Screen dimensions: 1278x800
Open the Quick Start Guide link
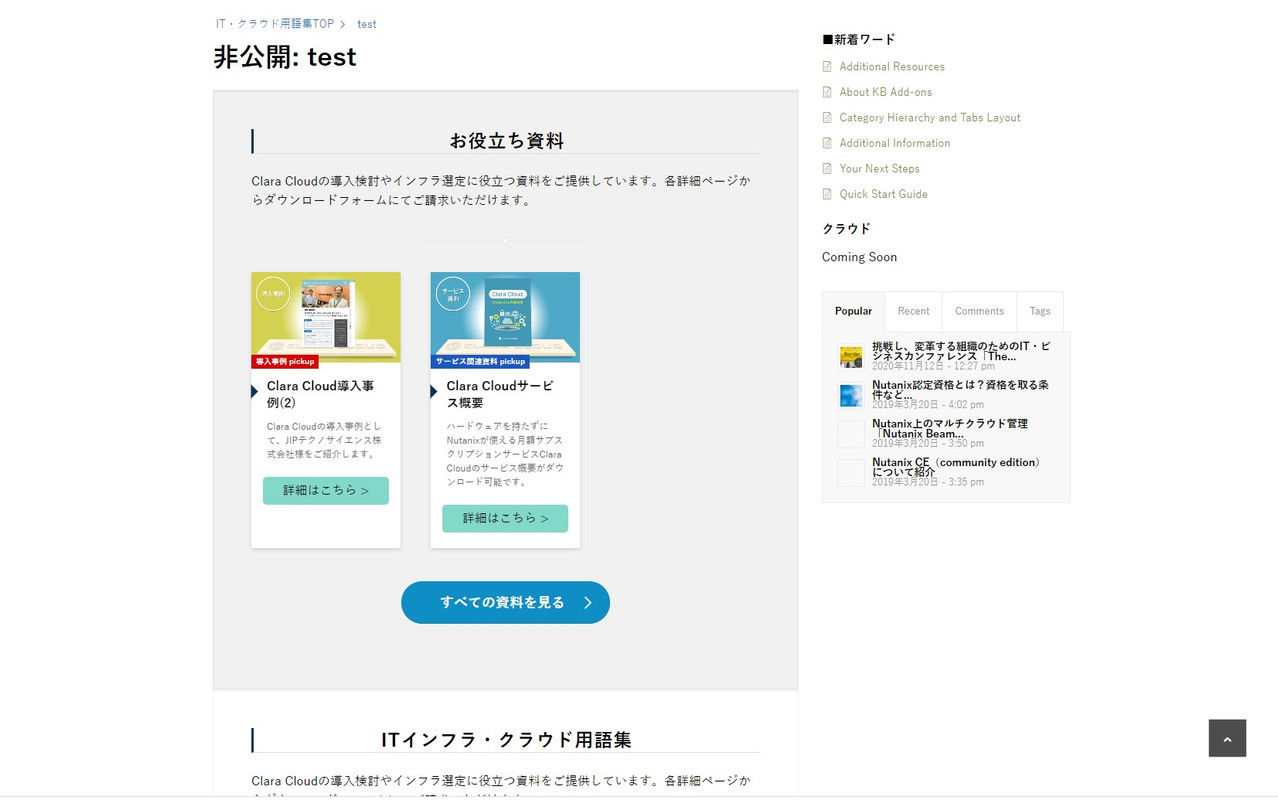click(x=883, y=194)
